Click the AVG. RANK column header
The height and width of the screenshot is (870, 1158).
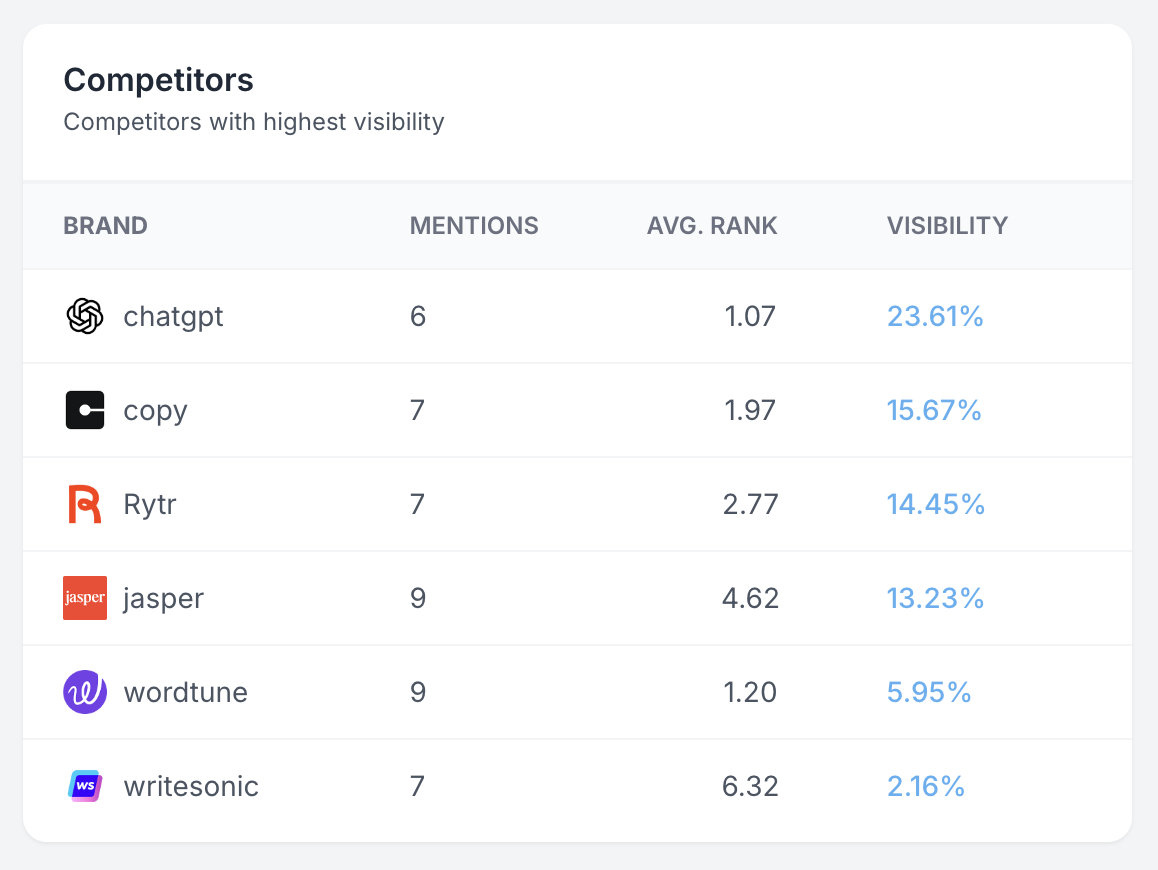(712, 226)
